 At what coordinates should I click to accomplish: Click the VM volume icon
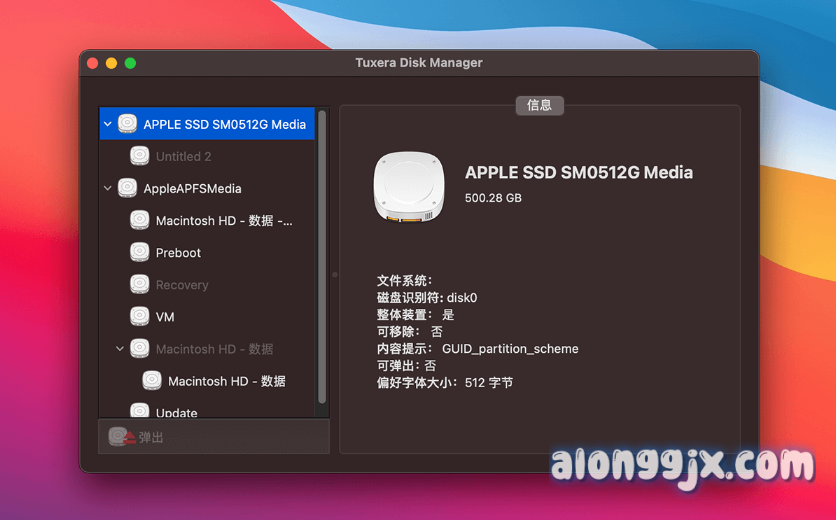pos(140,317)
